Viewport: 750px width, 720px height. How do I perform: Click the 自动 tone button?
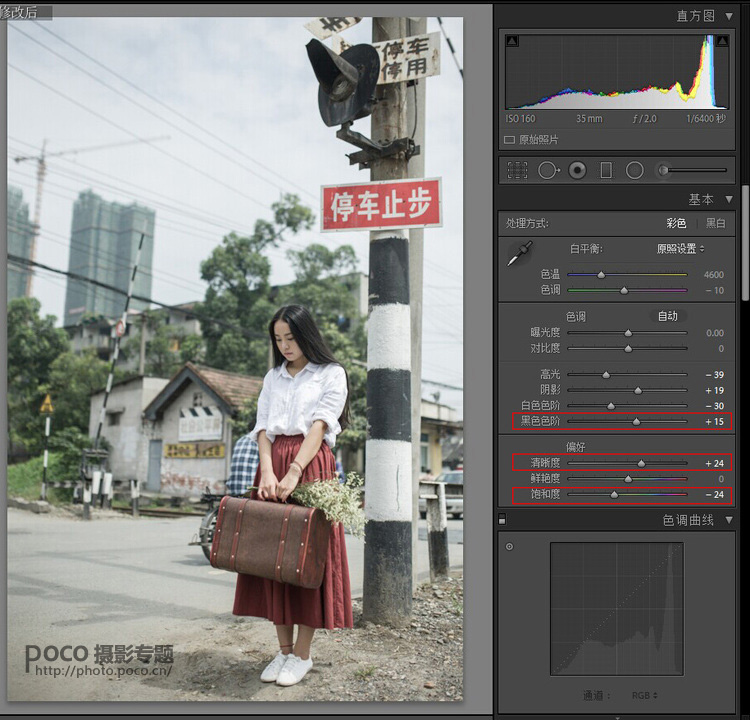tap(668, 316)
